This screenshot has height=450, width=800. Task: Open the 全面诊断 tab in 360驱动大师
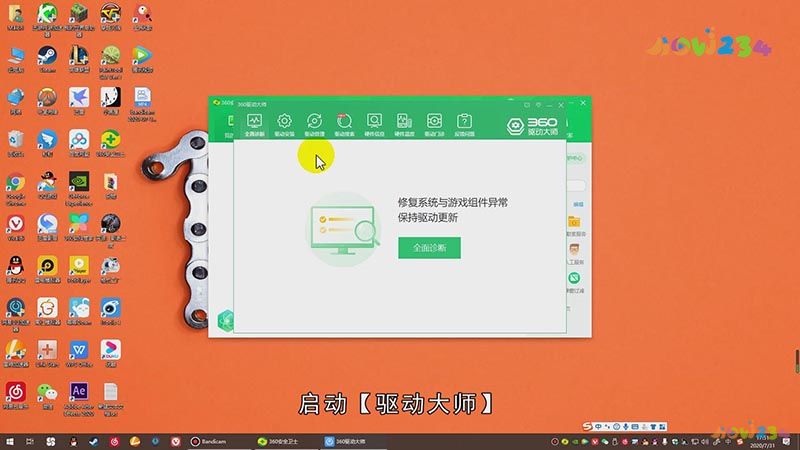tap(254, 125)
